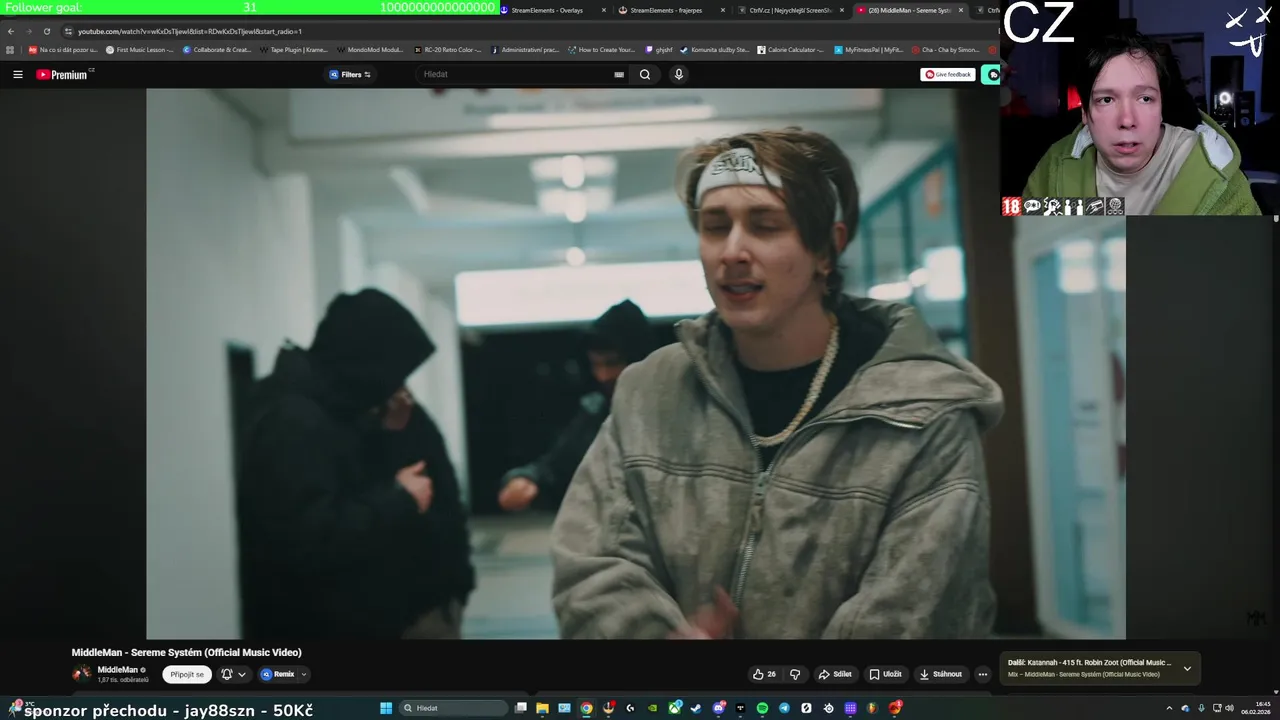Open the MyFitnessPal bookmark

[x=868, y=49]
